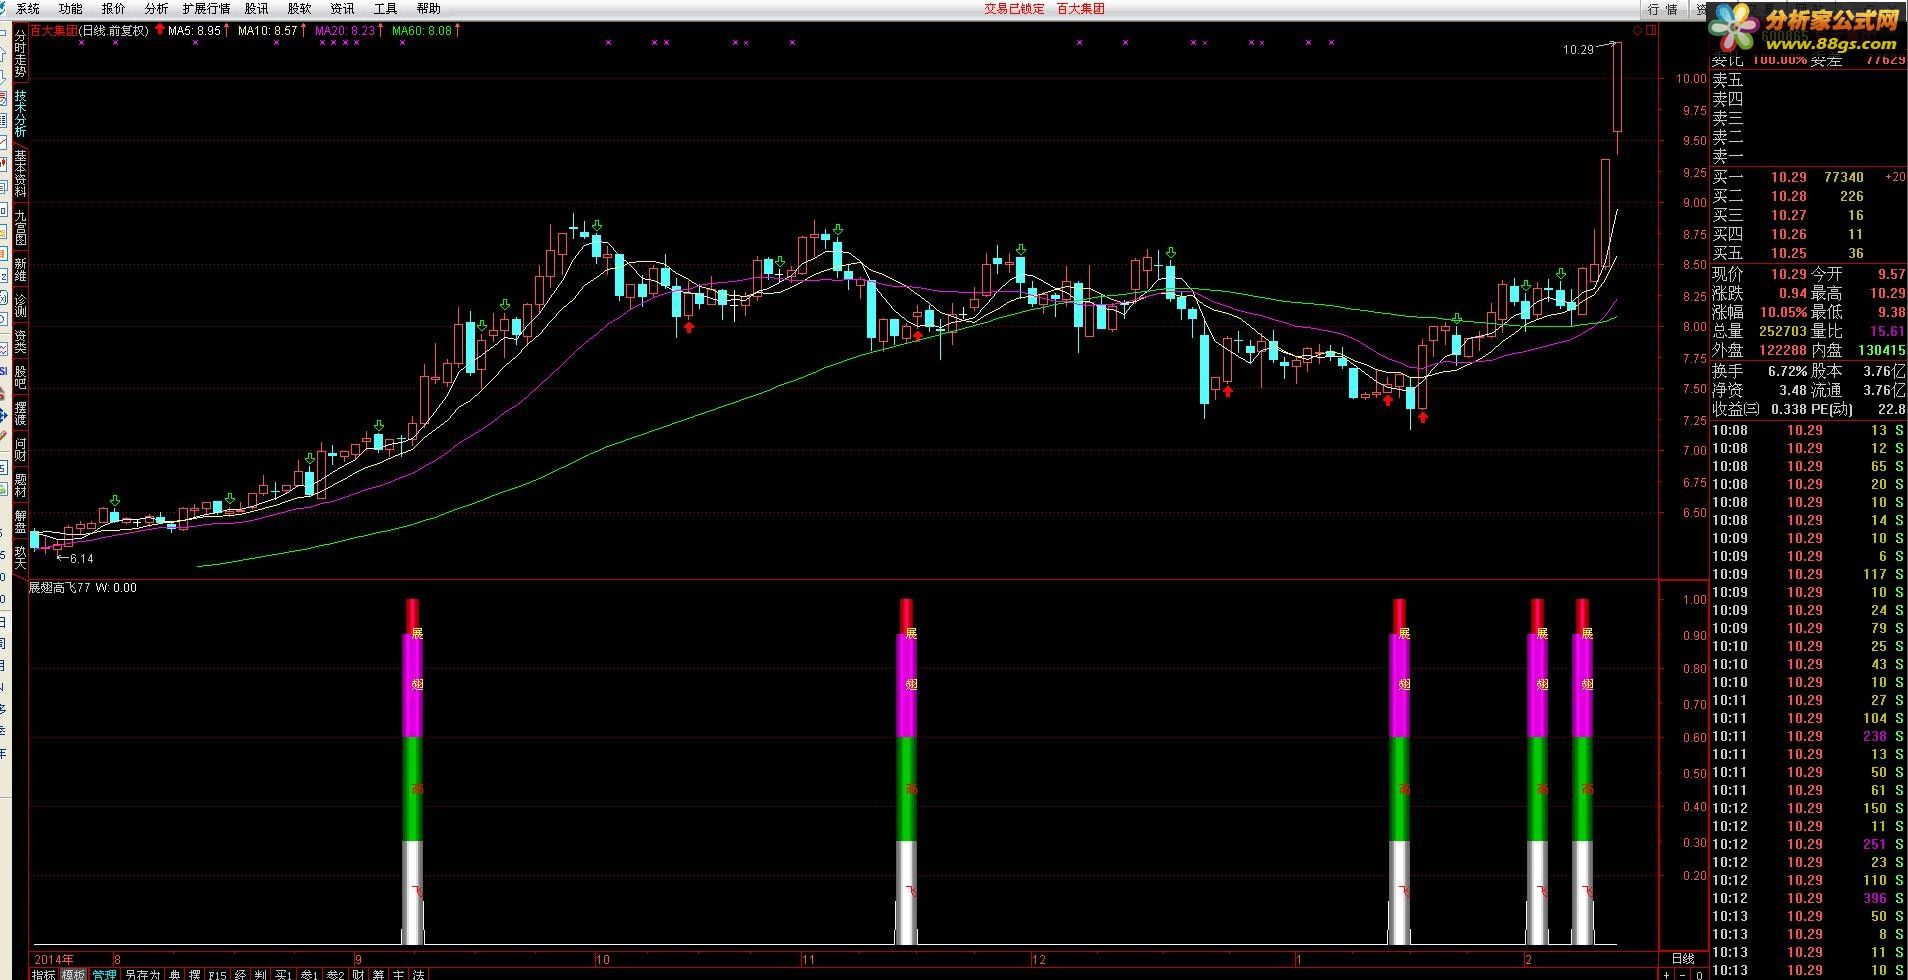Click the September 展翅高飞 signal bar

412,771
